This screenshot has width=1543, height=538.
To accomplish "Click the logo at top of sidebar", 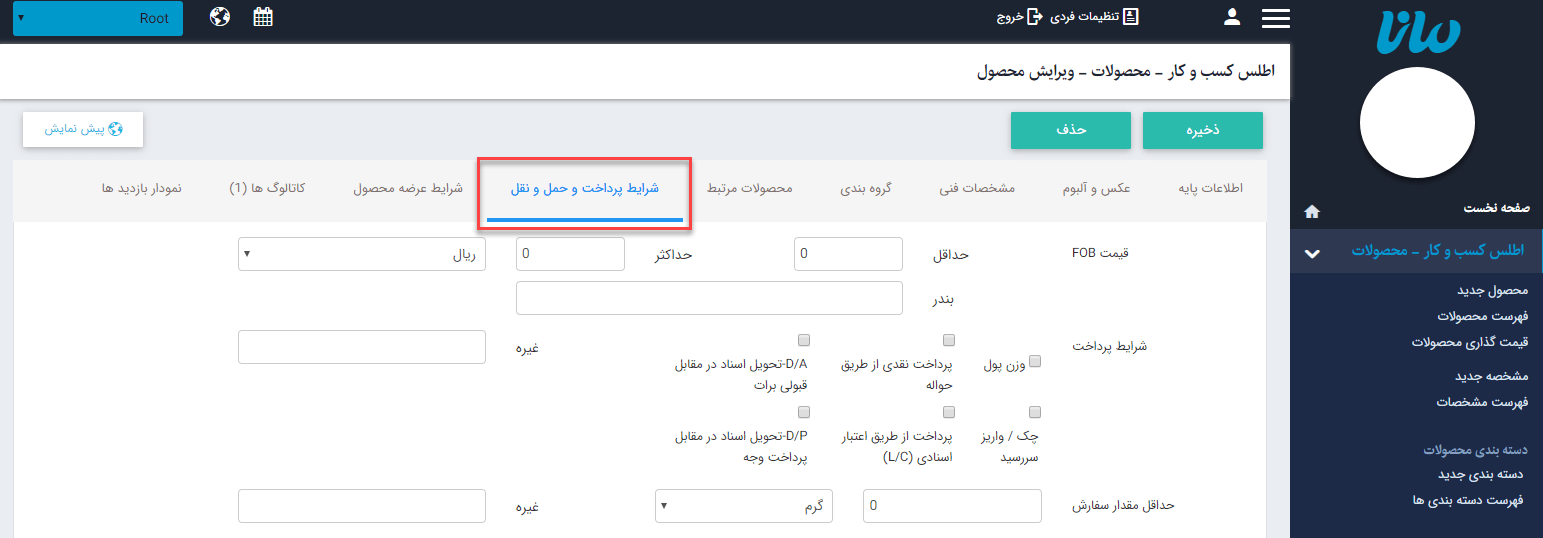I will click(x=1416, y=32).
